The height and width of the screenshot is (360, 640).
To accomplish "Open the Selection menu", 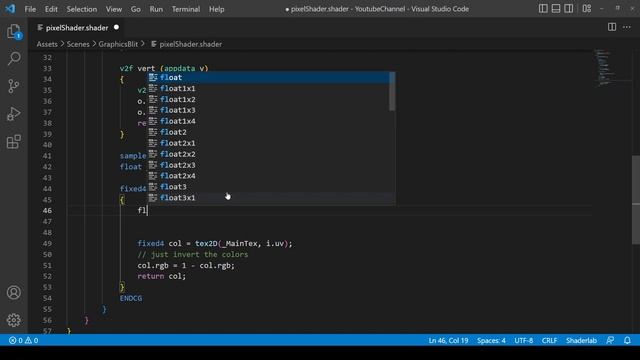I will [82, 9].
